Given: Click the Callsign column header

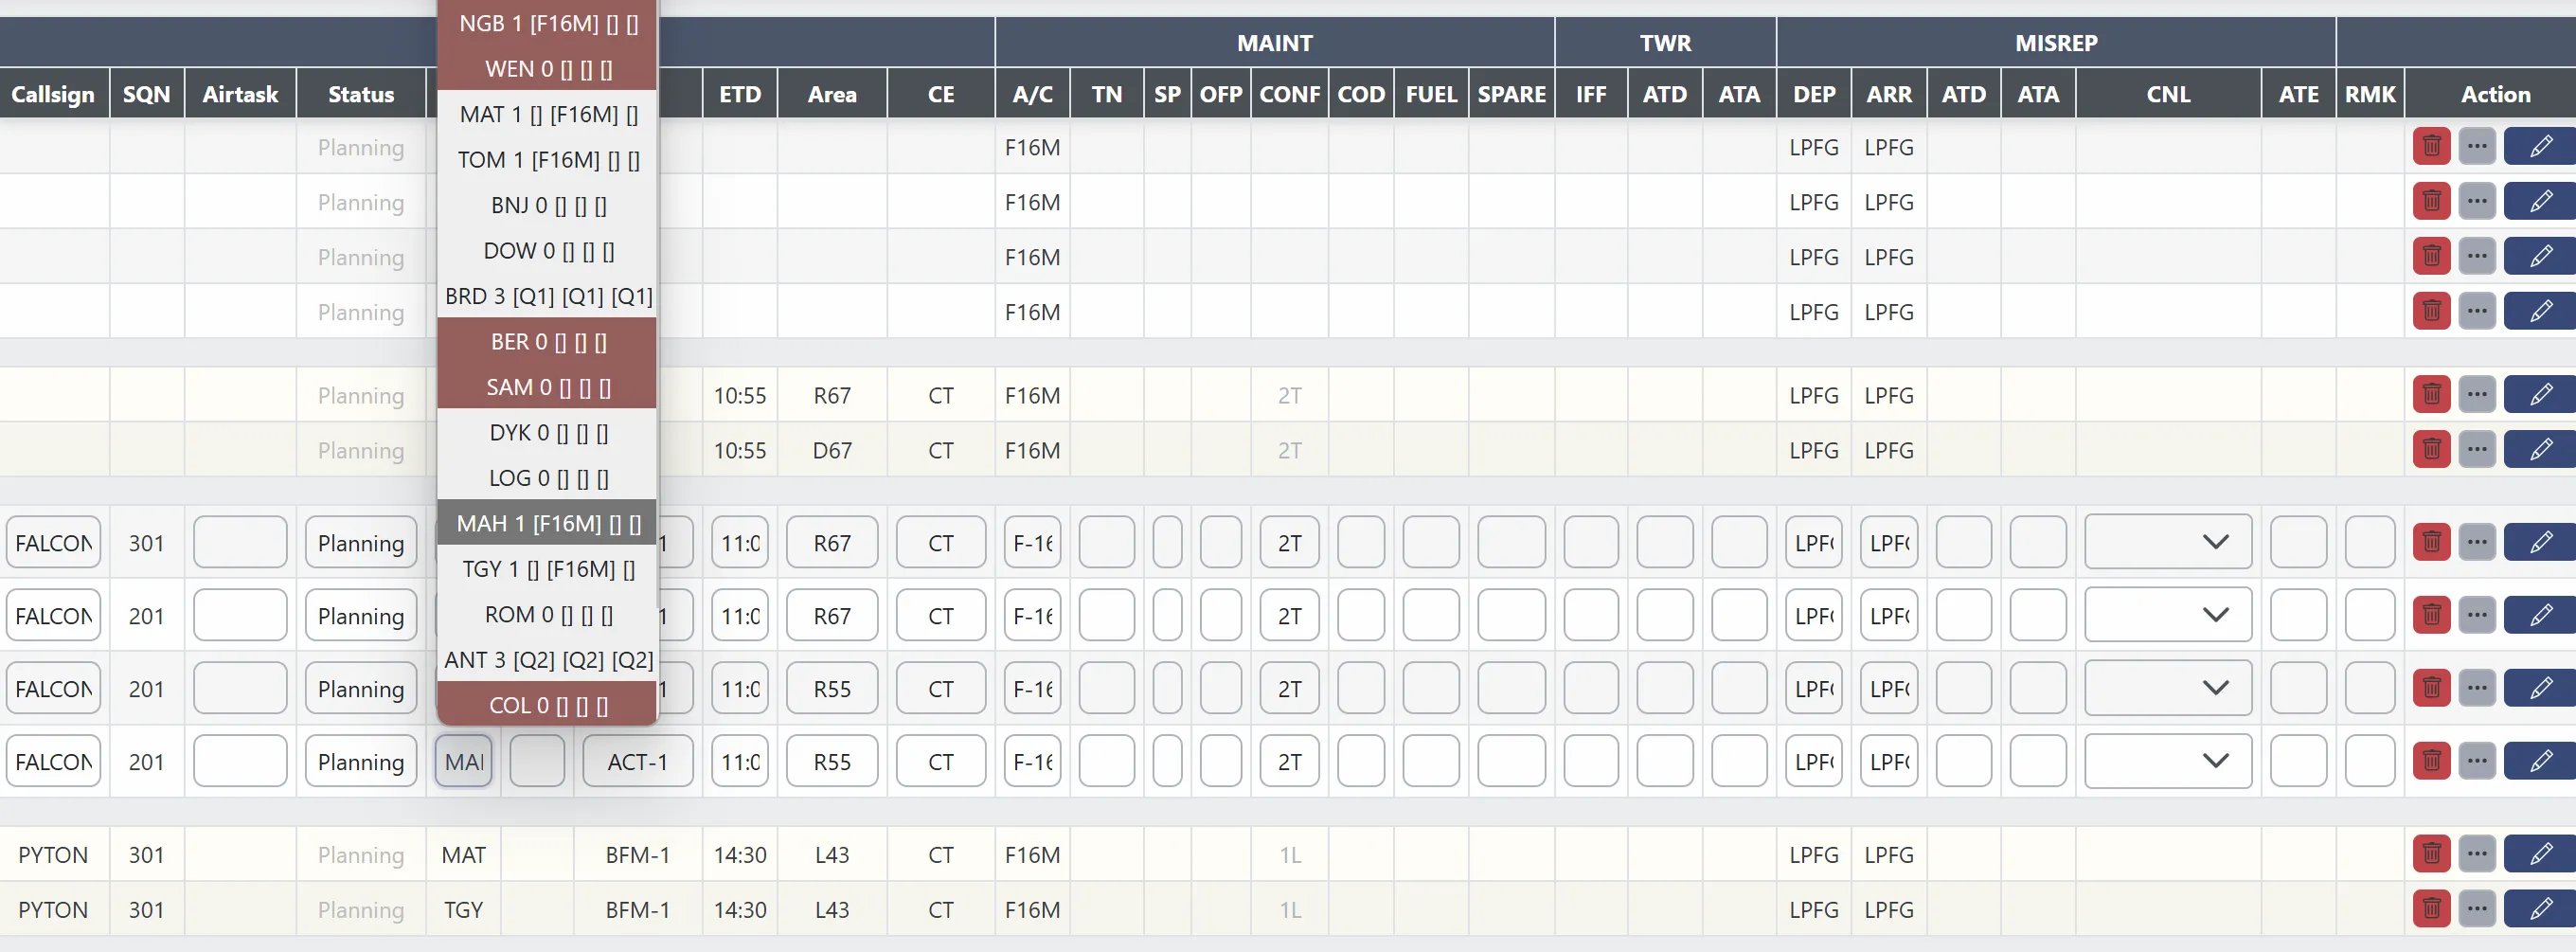Looking at the screenshot, I should coord(53,95).
